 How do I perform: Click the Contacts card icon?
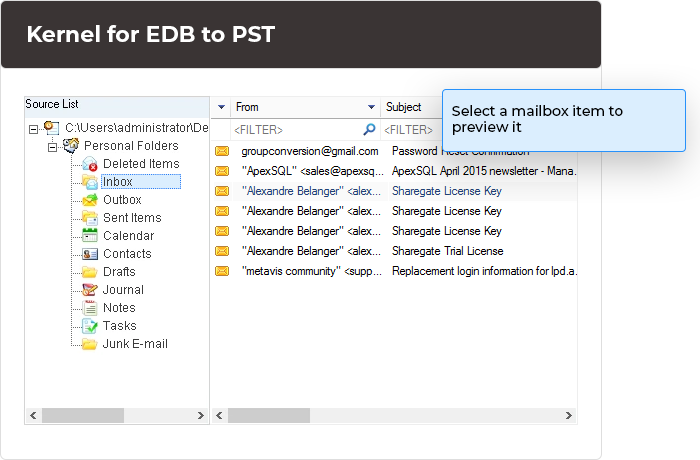coord(90,254)
